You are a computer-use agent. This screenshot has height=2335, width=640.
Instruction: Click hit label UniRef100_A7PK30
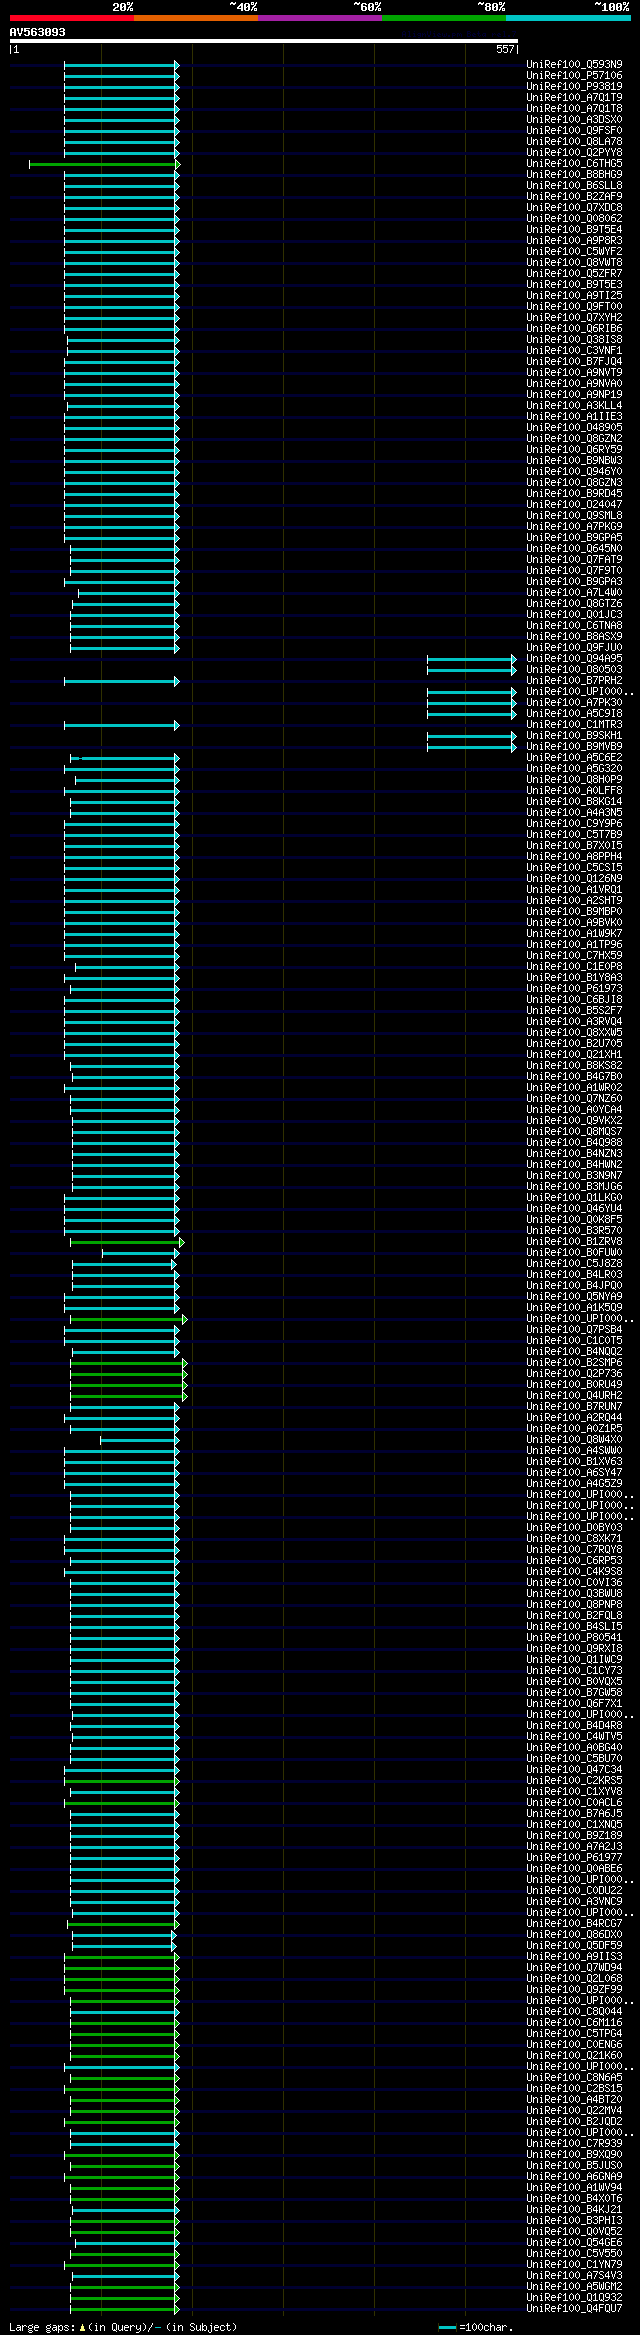point(574,703)
